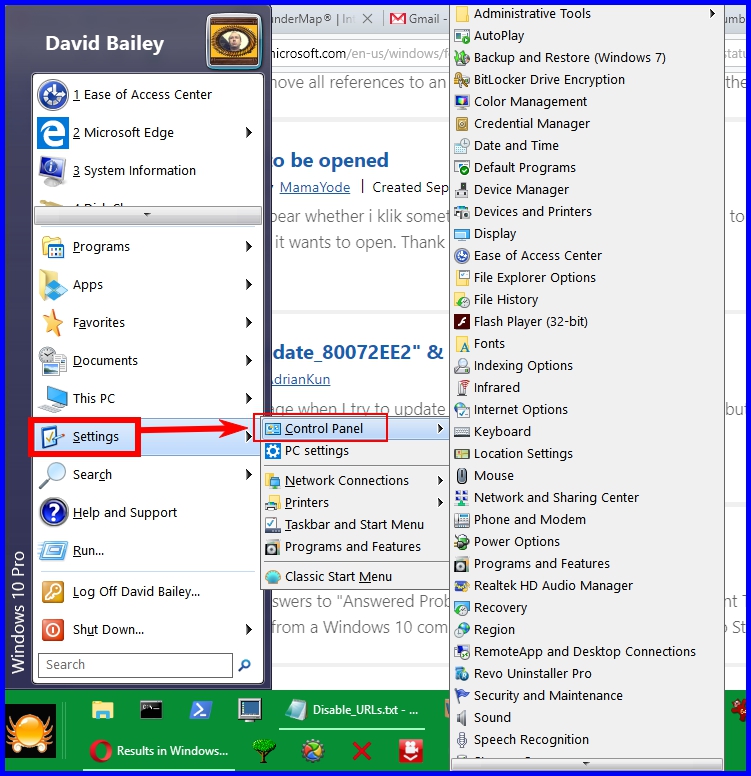
Task: Open AutoPlay in Control Panel list
Action: (587, 36)
